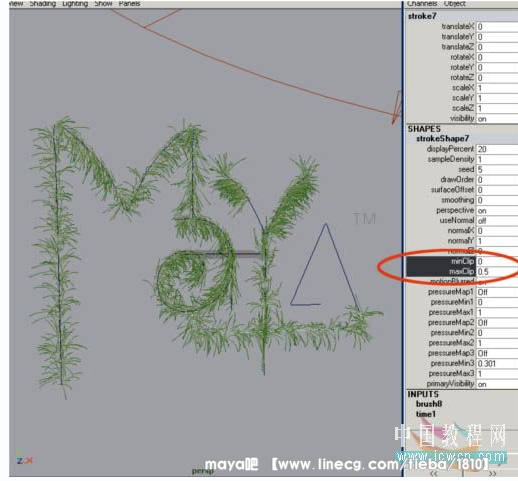Click the pressureMax1 value field
Image resolution: width=518 pixels, height=481 pixels.
tap(497, 313)
